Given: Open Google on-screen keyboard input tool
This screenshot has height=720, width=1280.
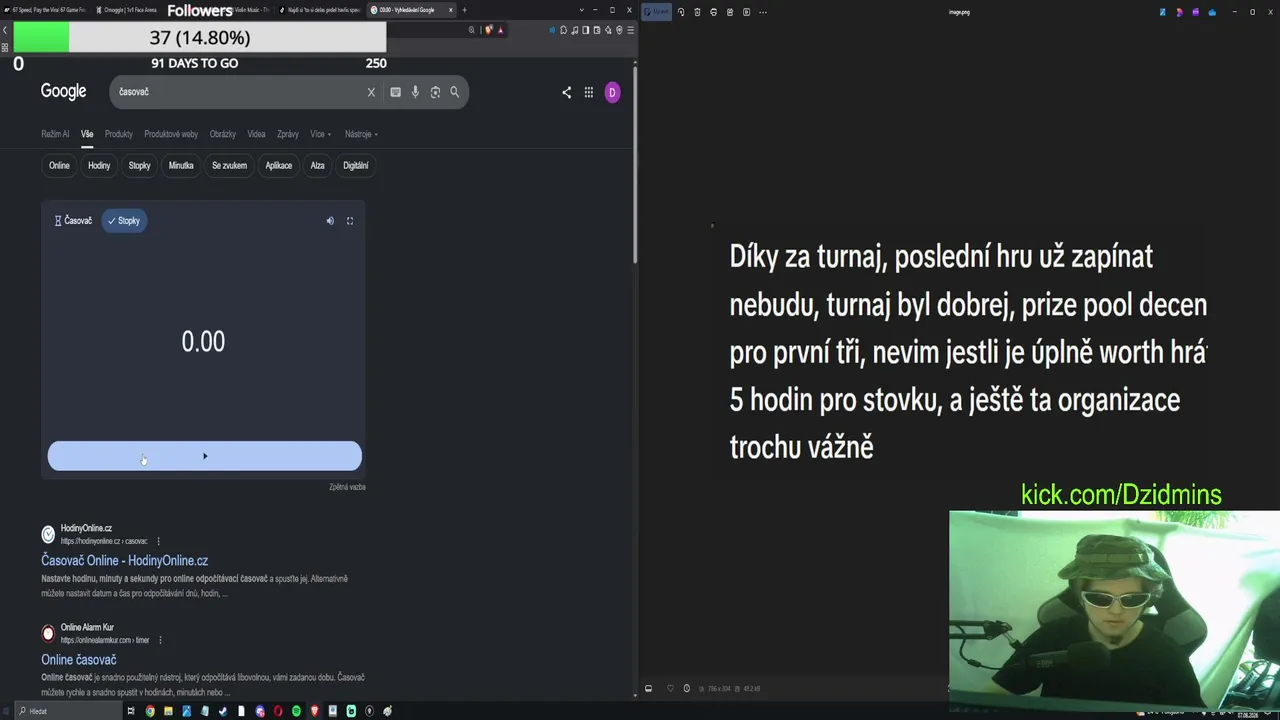Looking at the screenshot, I should tap(396, 92).
